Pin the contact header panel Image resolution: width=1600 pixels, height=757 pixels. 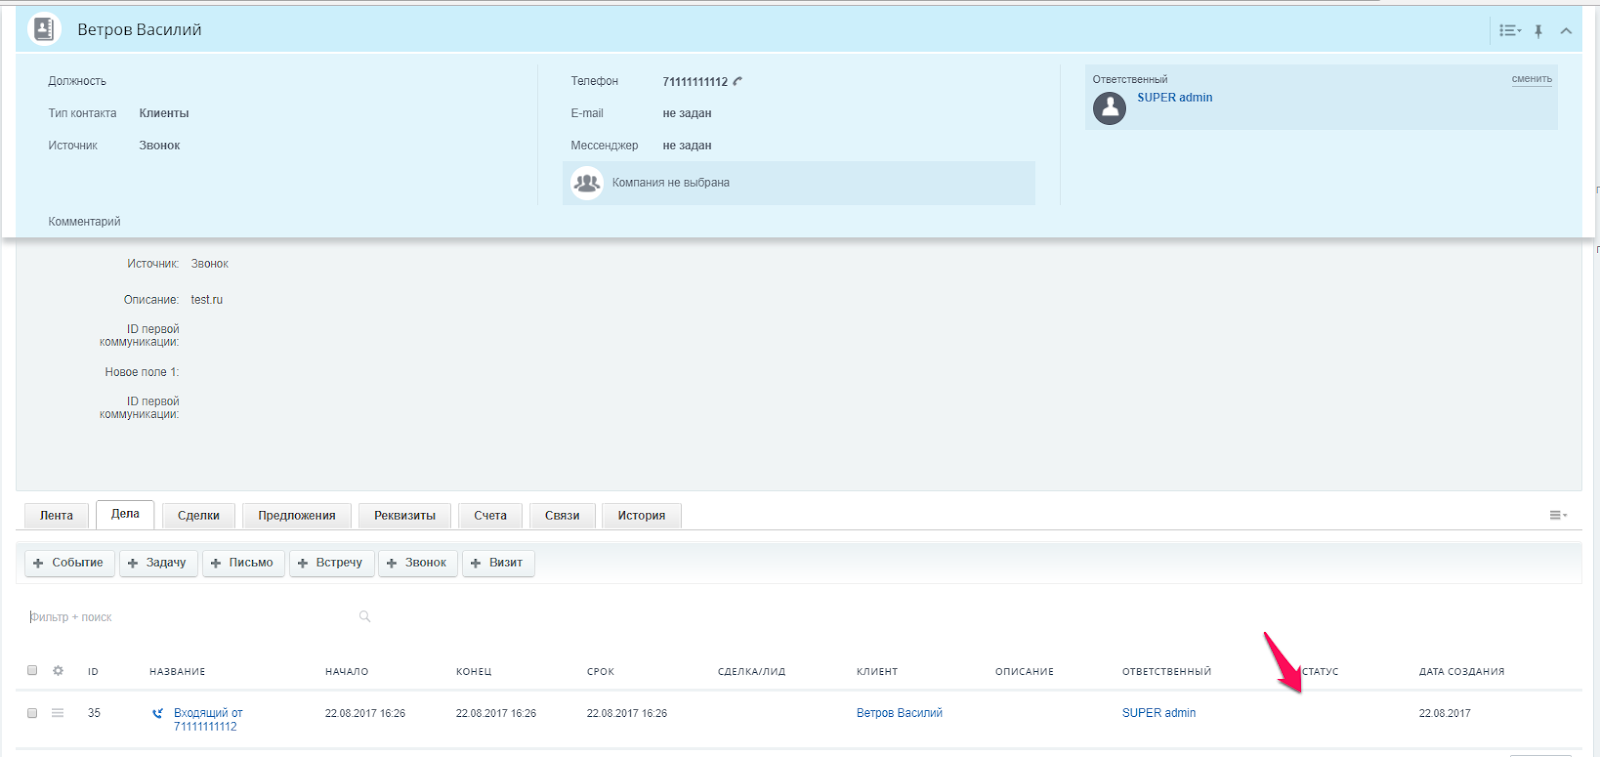[1538, 31]
